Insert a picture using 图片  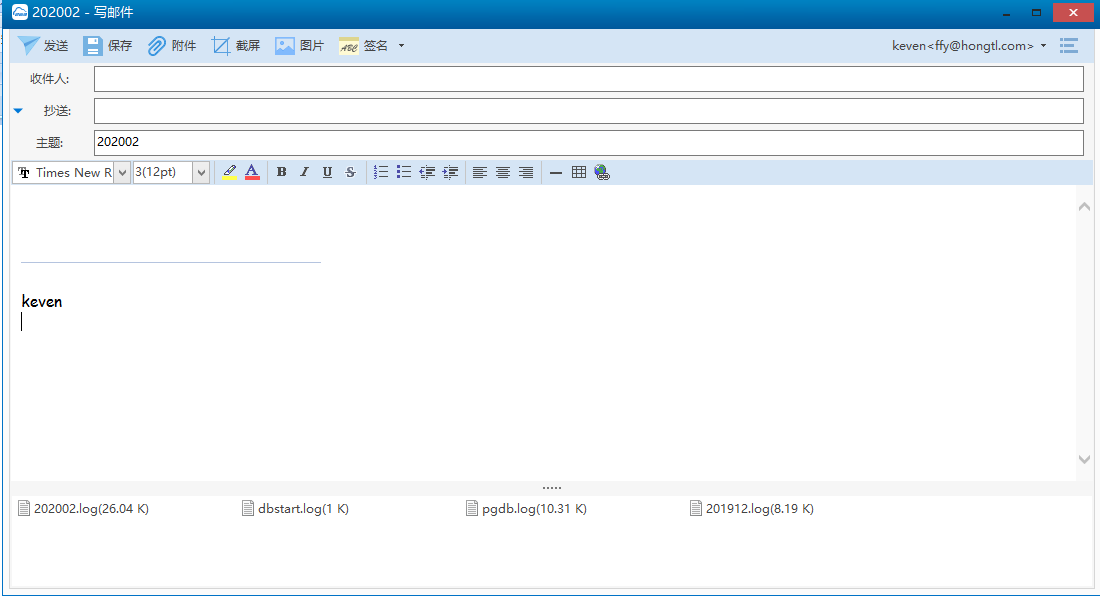(x=300, y=46)
